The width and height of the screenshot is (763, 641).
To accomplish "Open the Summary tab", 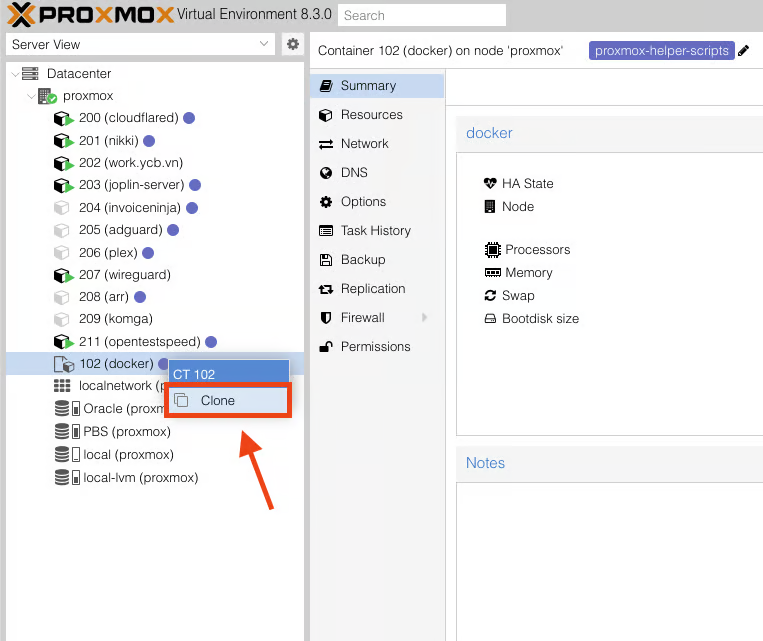I will pos(377,86).
